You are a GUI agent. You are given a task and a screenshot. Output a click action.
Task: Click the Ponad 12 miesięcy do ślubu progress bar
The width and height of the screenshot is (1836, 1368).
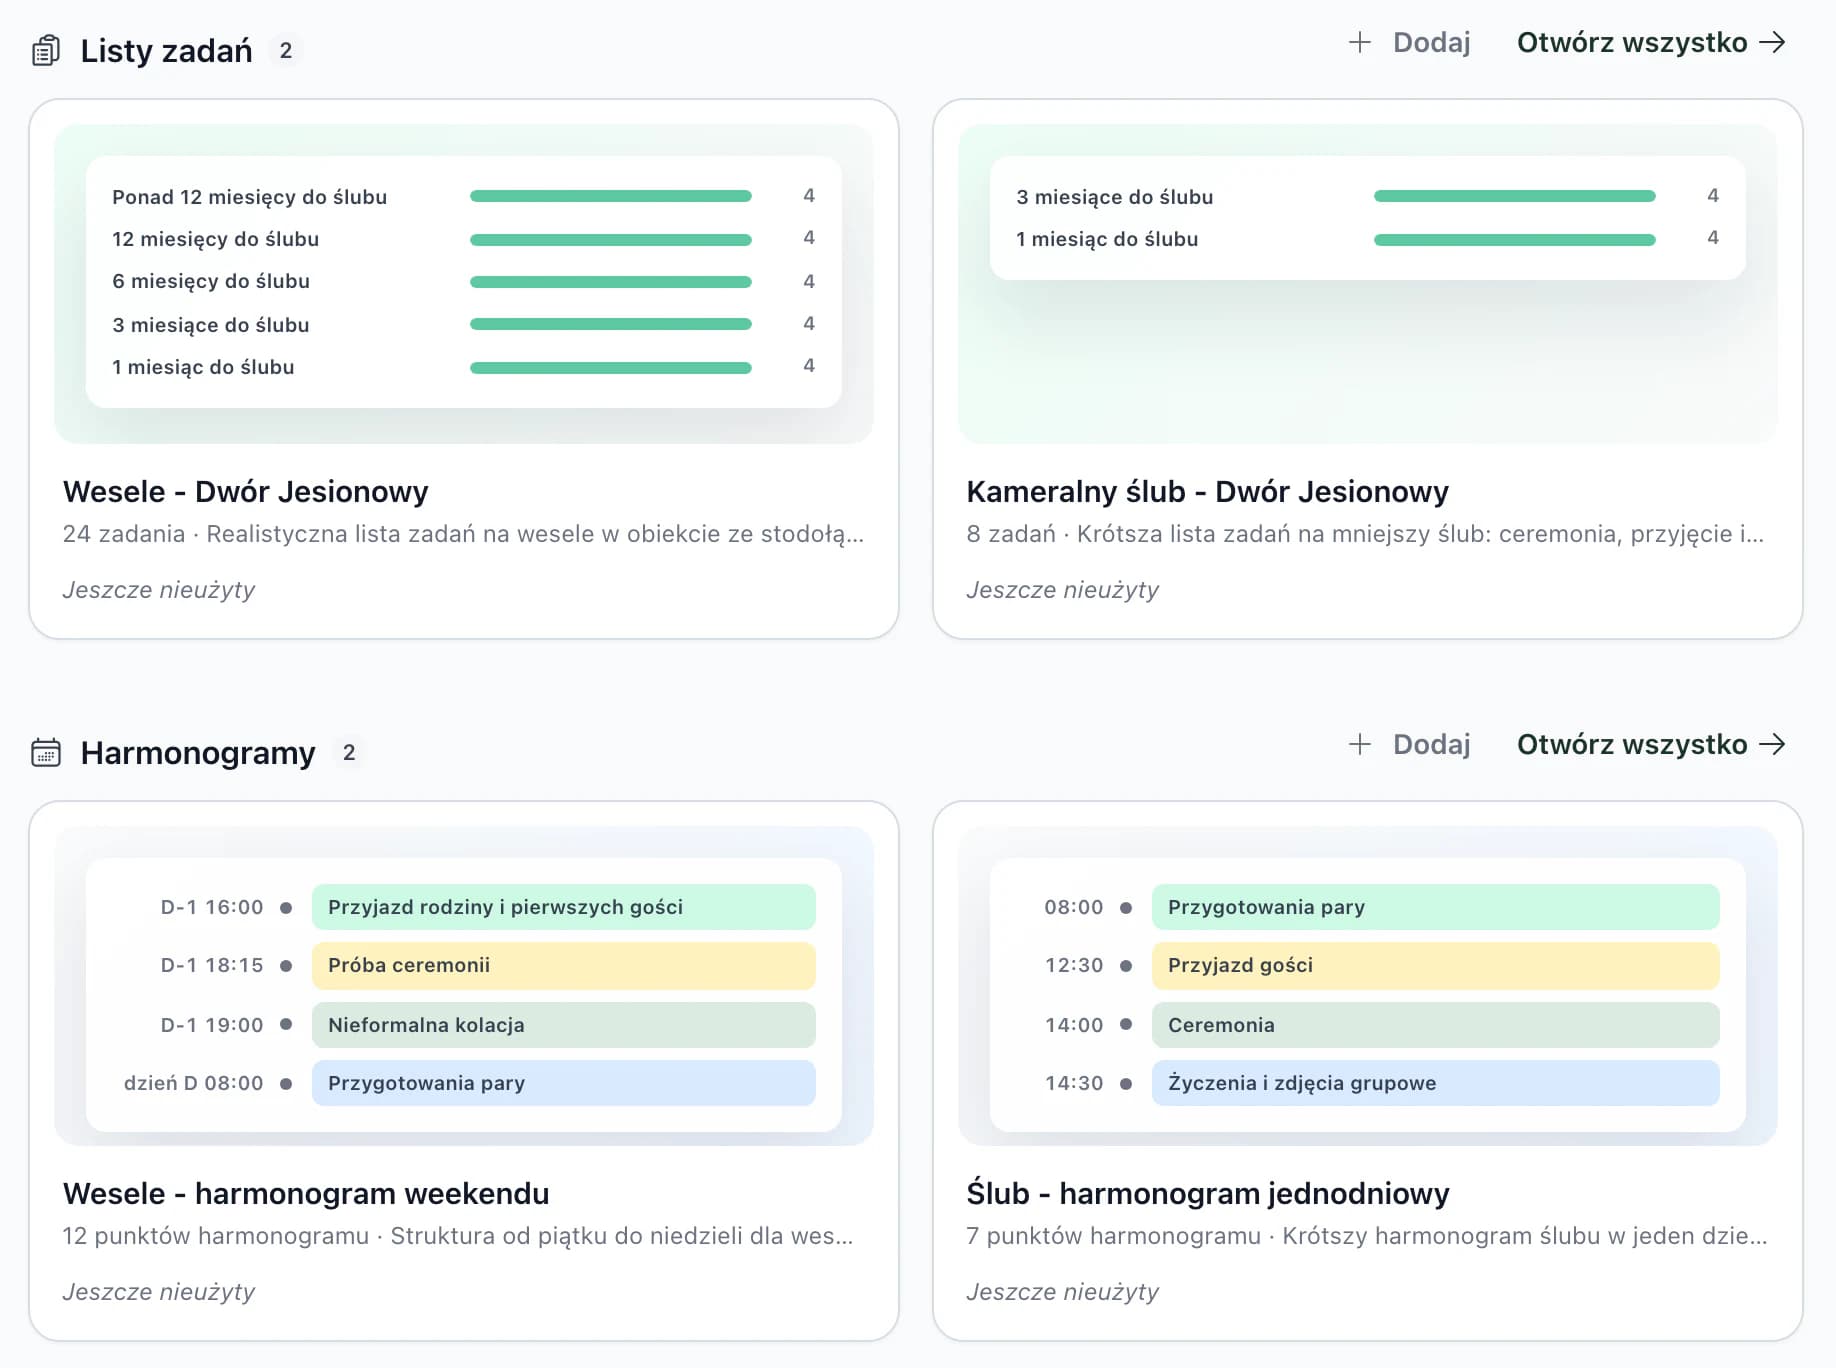pos(611,196)
